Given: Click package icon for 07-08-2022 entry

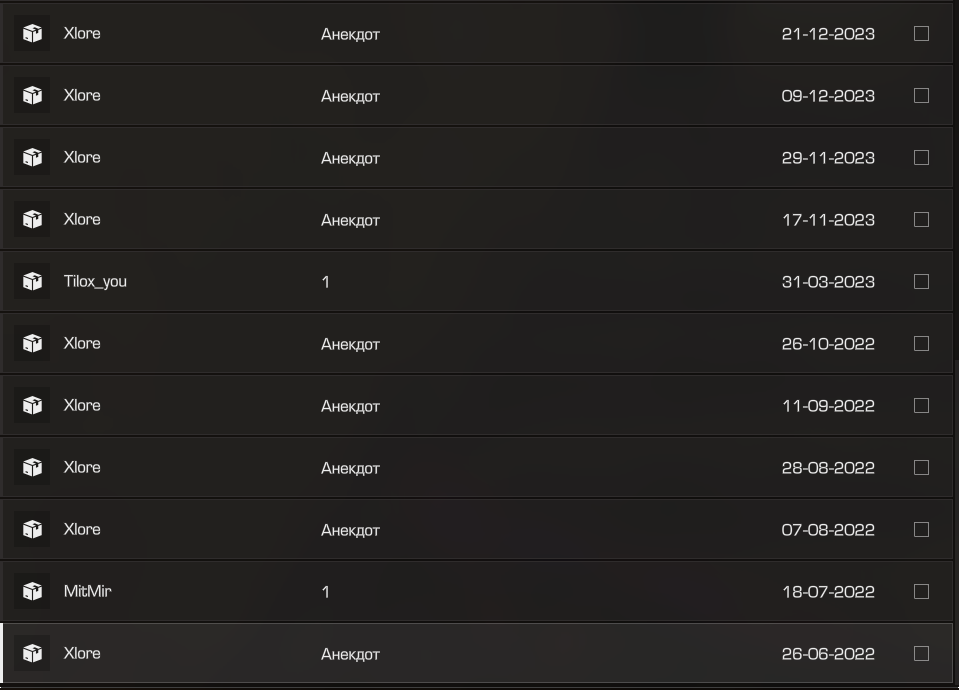Looking at the screenshot, I should 32,529.
